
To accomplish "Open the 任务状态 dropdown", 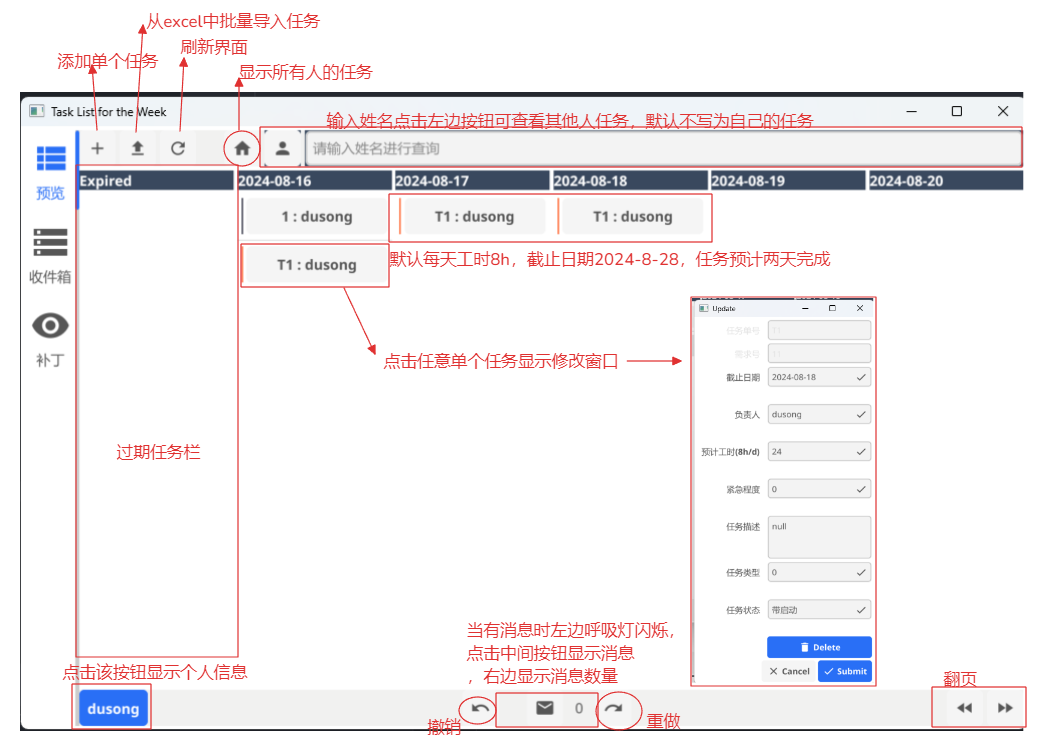I will point(819,610).
